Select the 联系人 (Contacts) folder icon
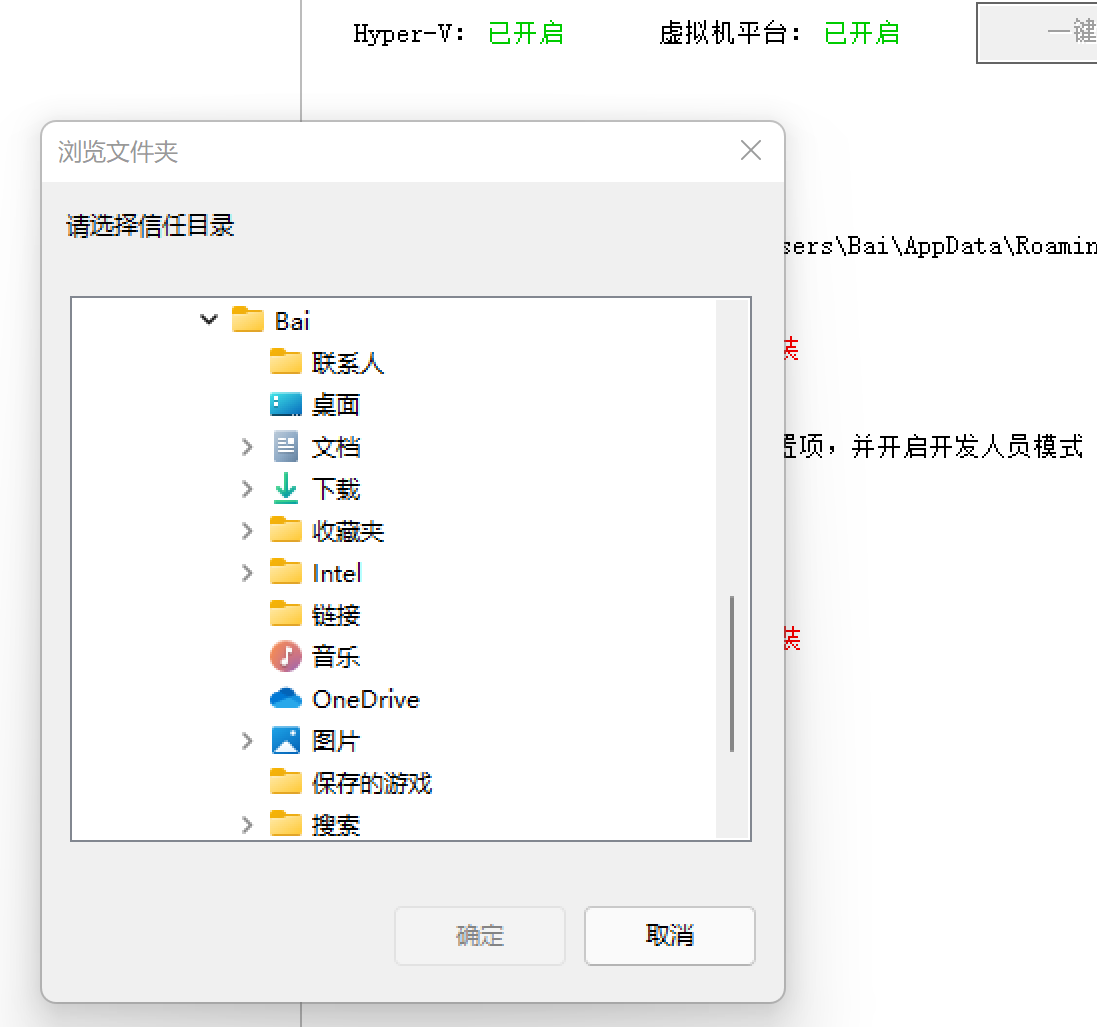1097x1027 pixels. (x=286, y=362)
